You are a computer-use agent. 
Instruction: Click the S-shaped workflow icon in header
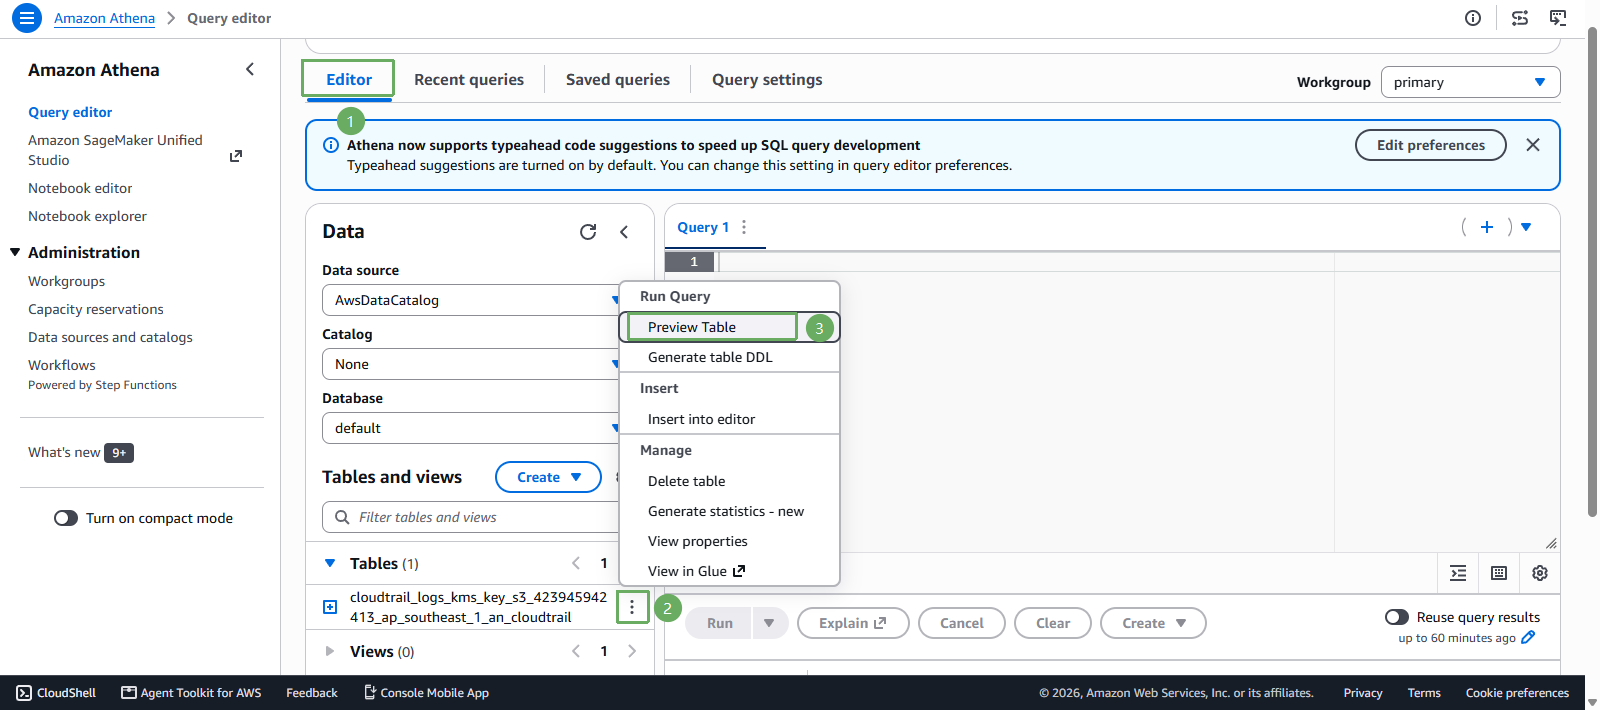(x=1520, y=18)
